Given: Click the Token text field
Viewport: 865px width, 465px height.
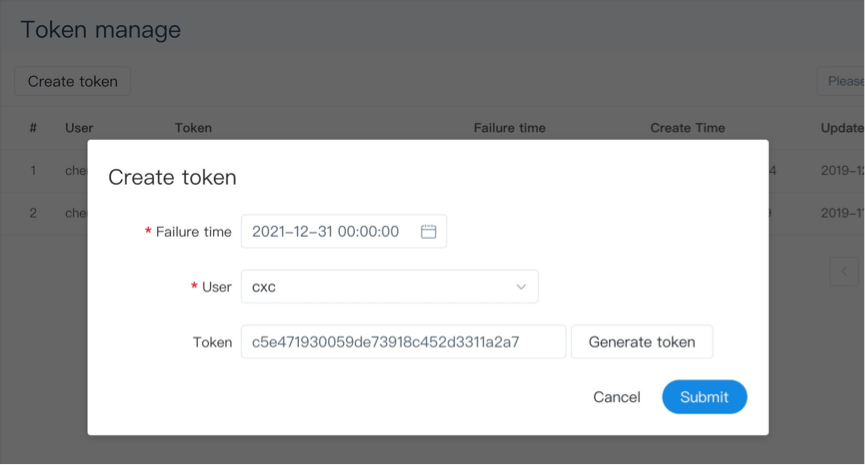Looking at the screenshot, I should click(403, 342).
